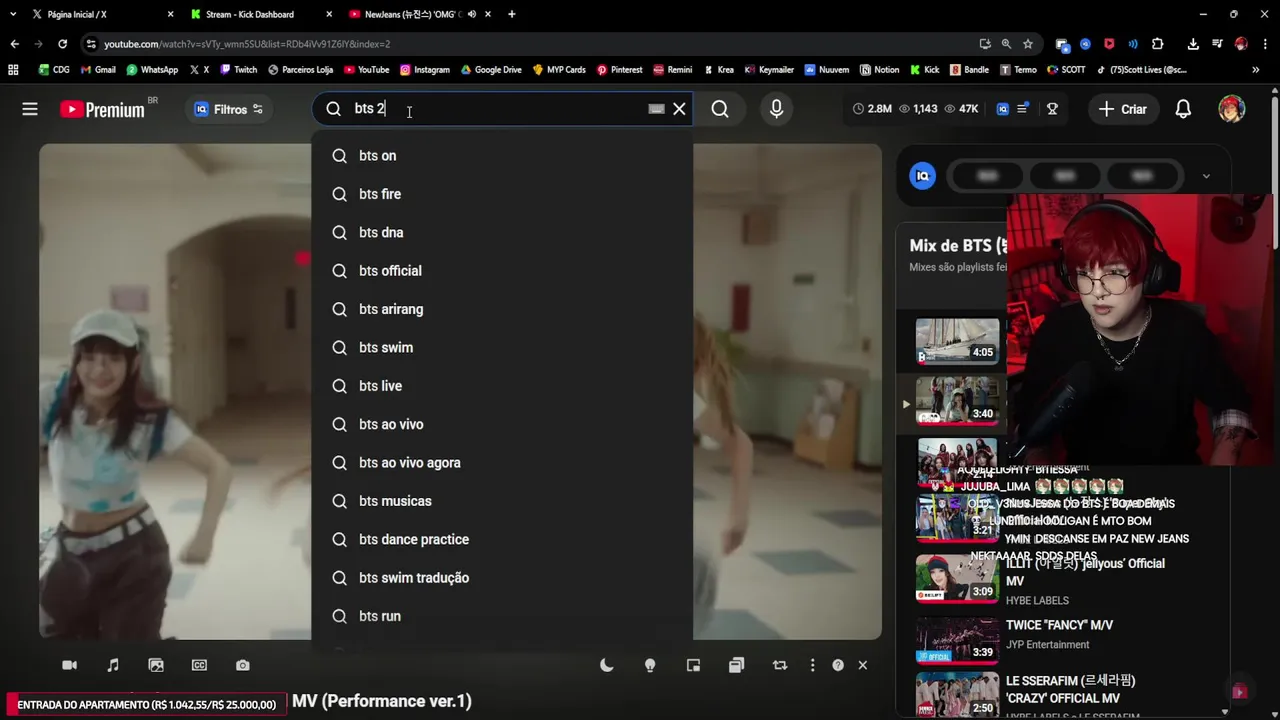Open the 4:05 playlist video thumbnail
1280x720 pixels.
click(957, 340)
